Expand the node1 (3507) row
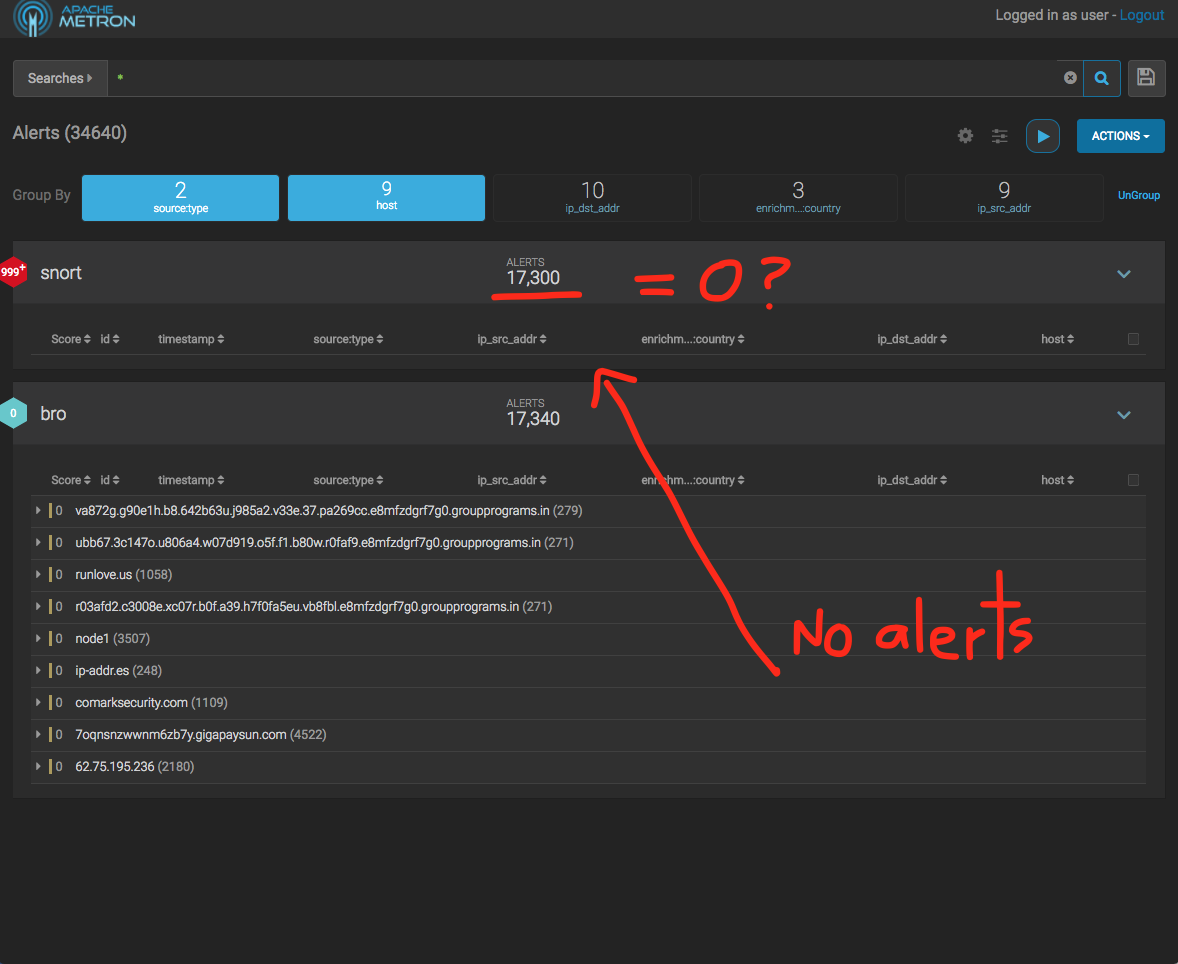The width and height of the screenshot is (1178, 964). 38,639
